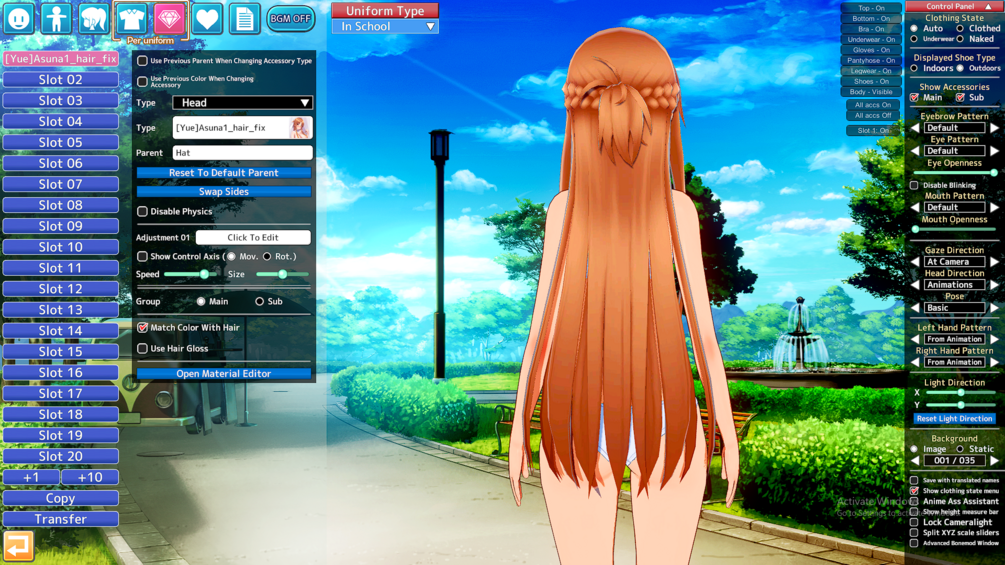This screenshot has height=565, width=1005.
Task: Uncheck Match Color With Hair
Action: [x=142, y=327]
